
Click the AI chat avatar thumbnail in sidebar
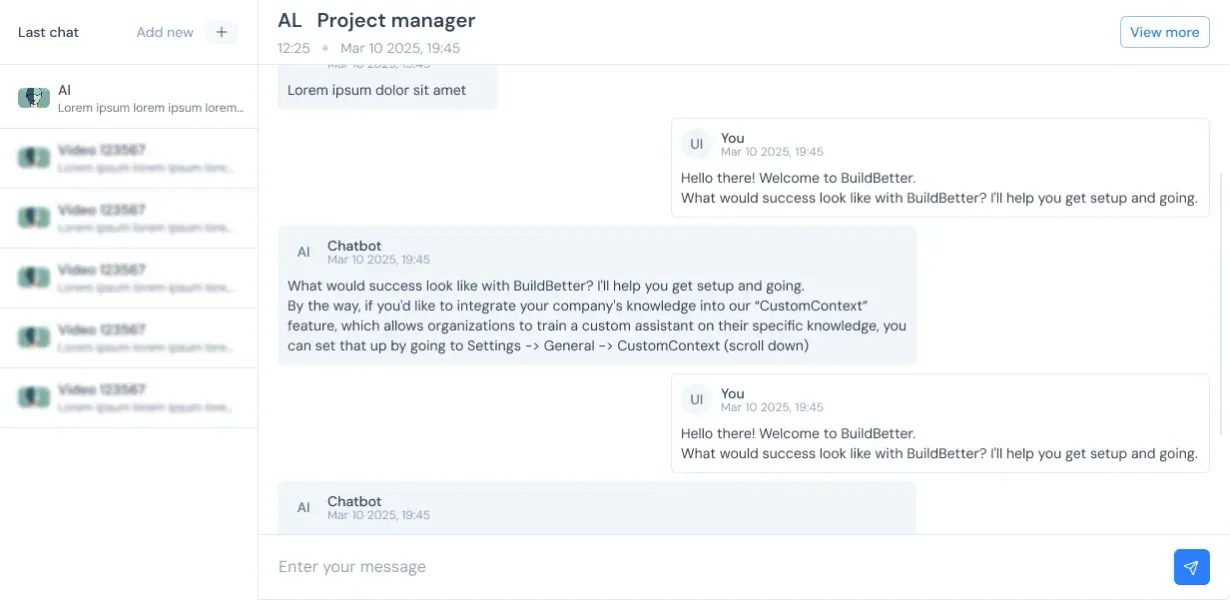coord(34,97)
